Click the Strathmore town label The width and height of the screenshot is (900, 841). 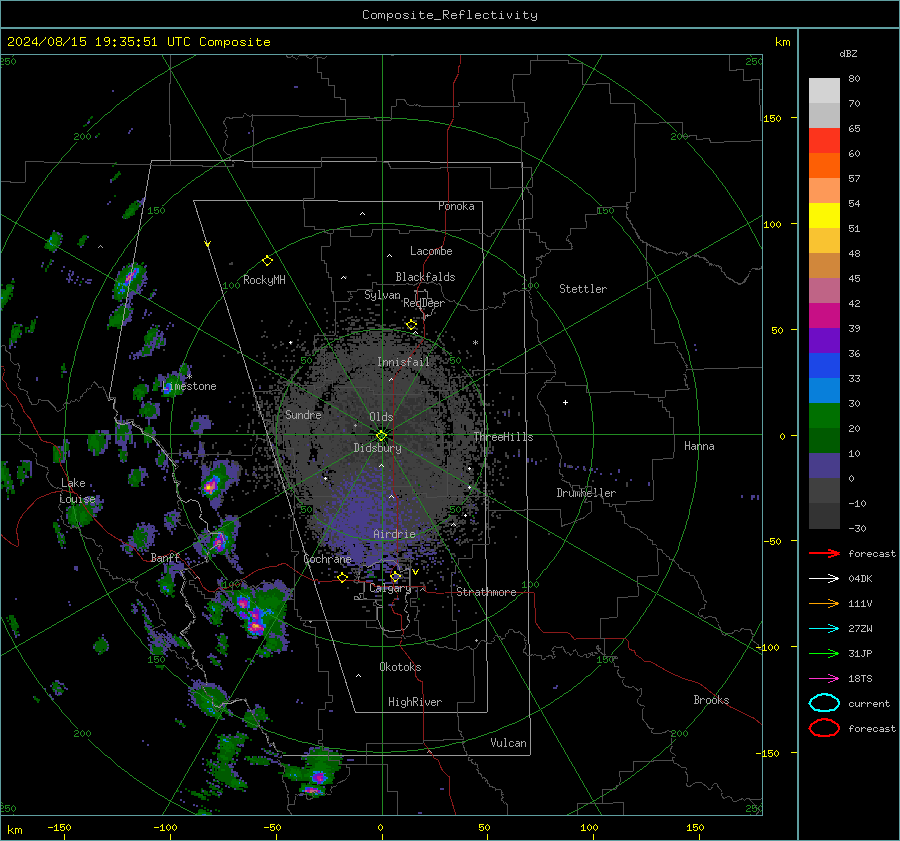click(x=486, y=592)
